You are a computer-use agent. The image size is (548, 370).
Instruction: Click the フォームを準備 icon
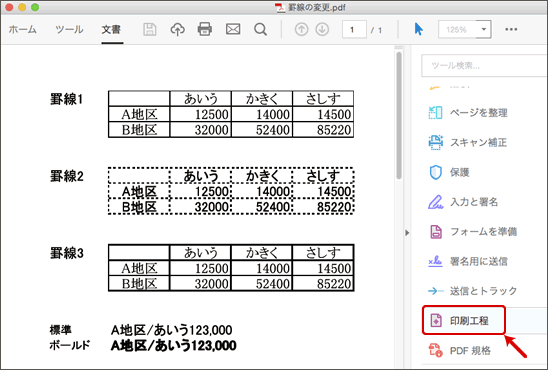click(x=435, y=232)
